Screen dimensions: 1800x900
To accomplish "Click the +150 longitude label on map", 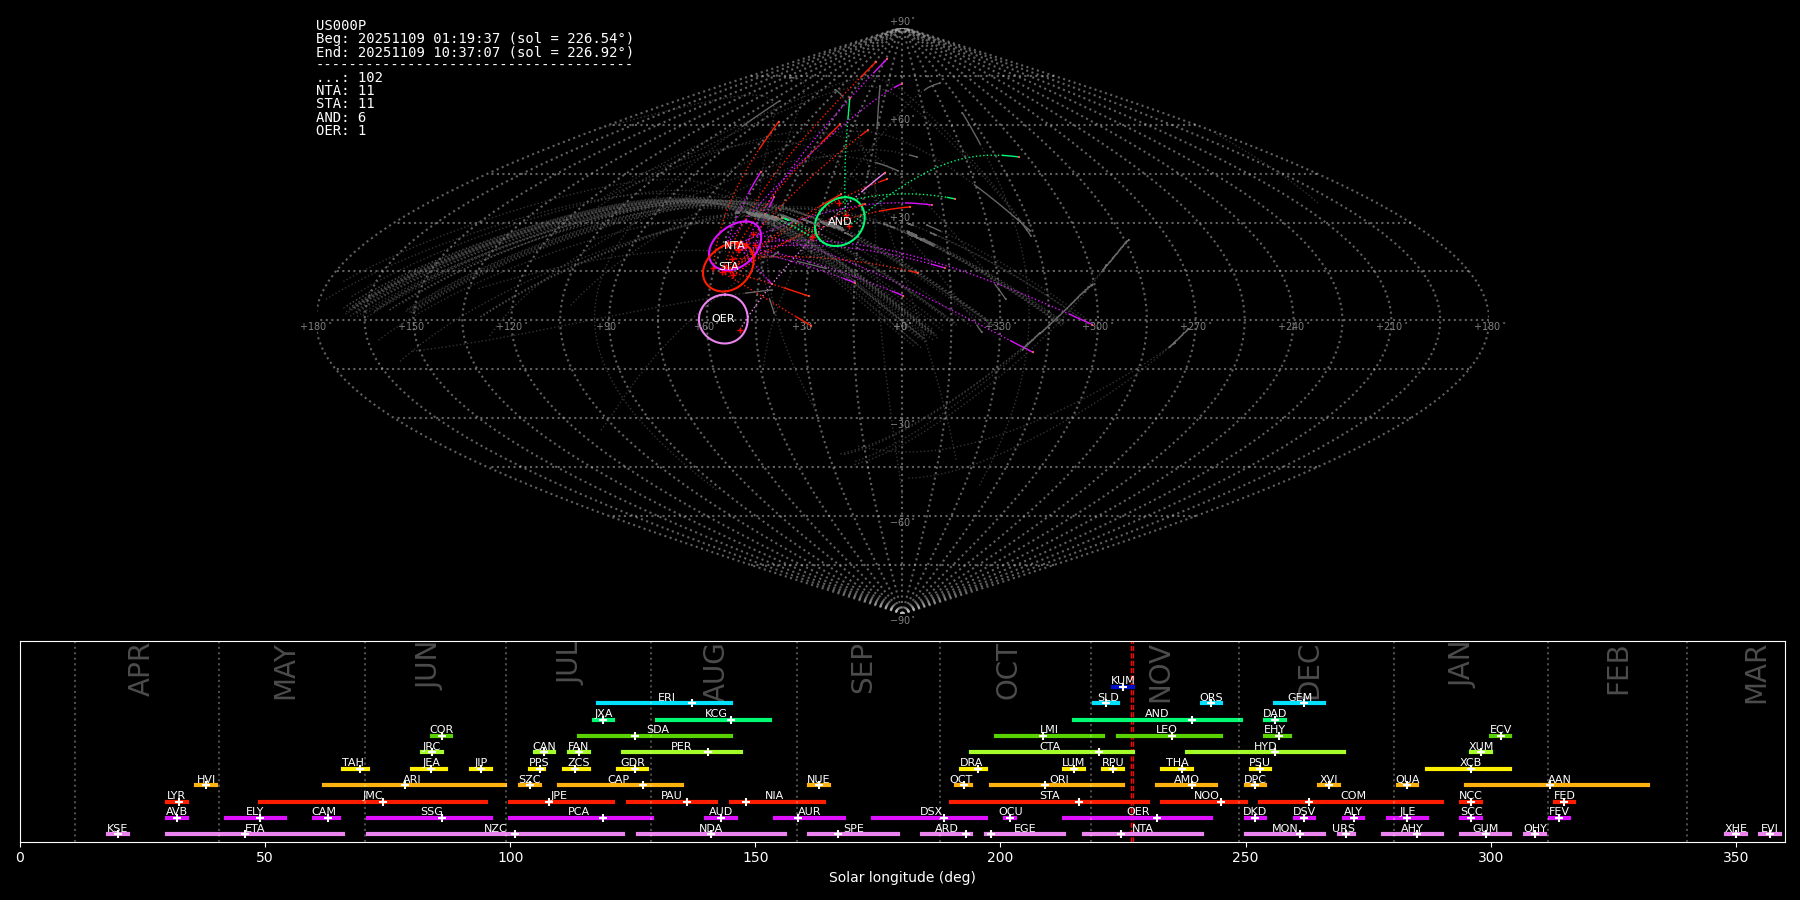I will pos(411,327).
